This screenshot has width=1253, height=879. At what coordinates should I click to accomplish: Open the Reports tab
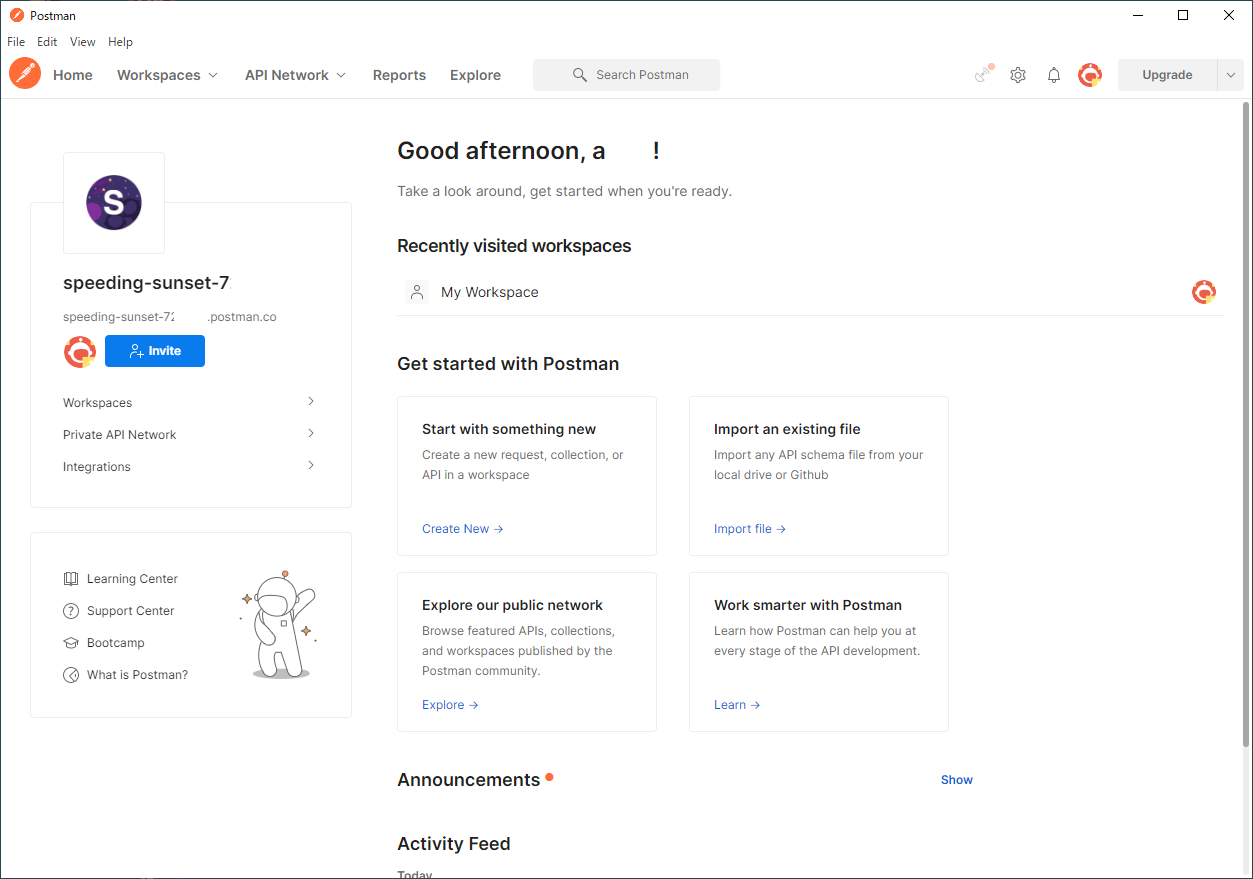(399, 75)
